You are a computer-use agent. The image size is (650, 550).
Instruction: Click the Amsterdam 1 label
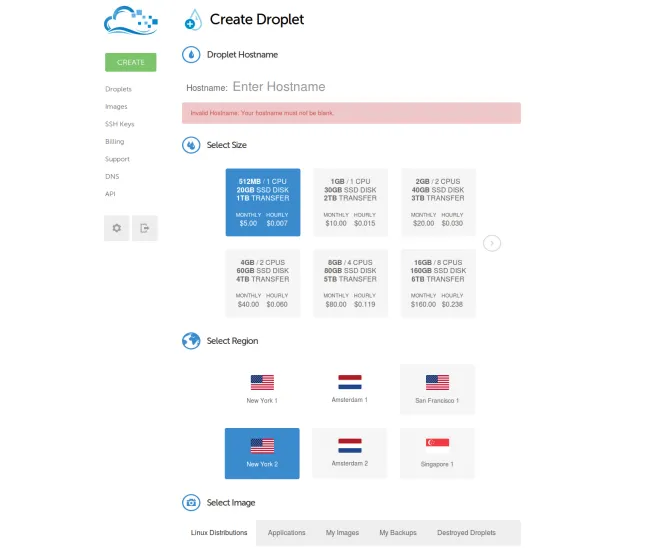pyautogui.click(x=349, y=400)
